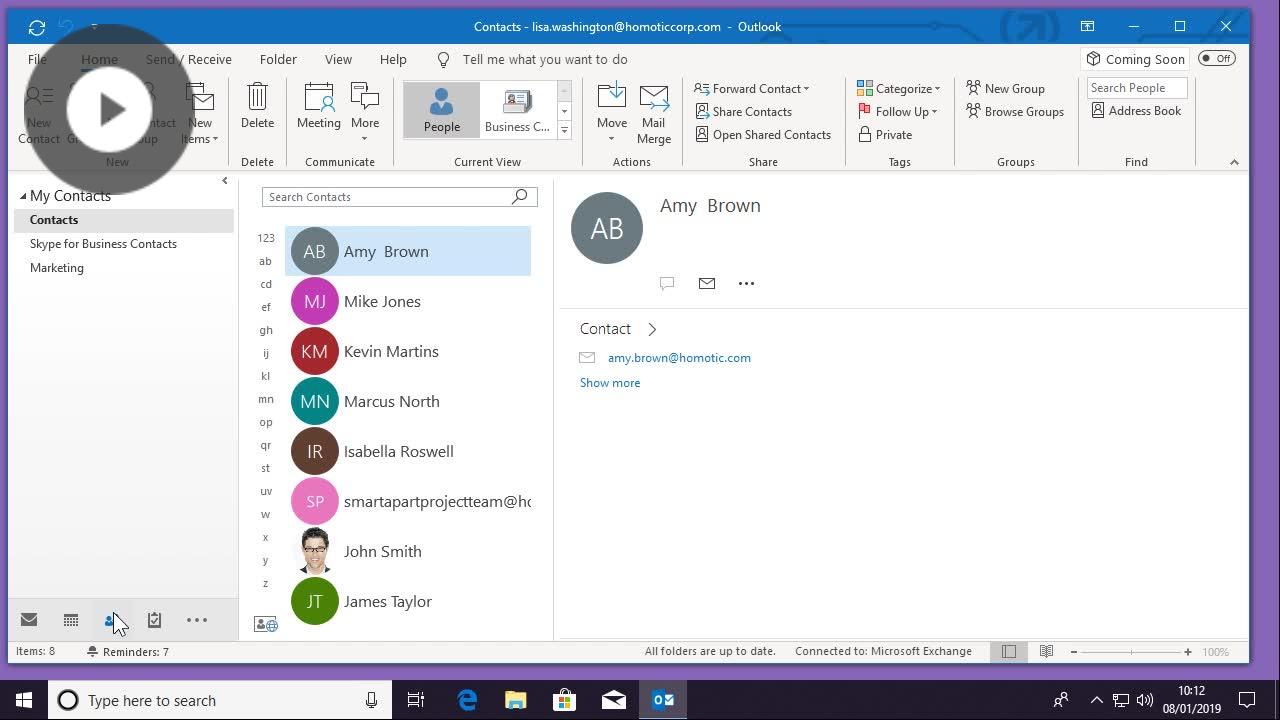Image resolution: width=1280 pixels, height=720 pixels.
Task: Open the Help tab
Action: coord(393,59)
